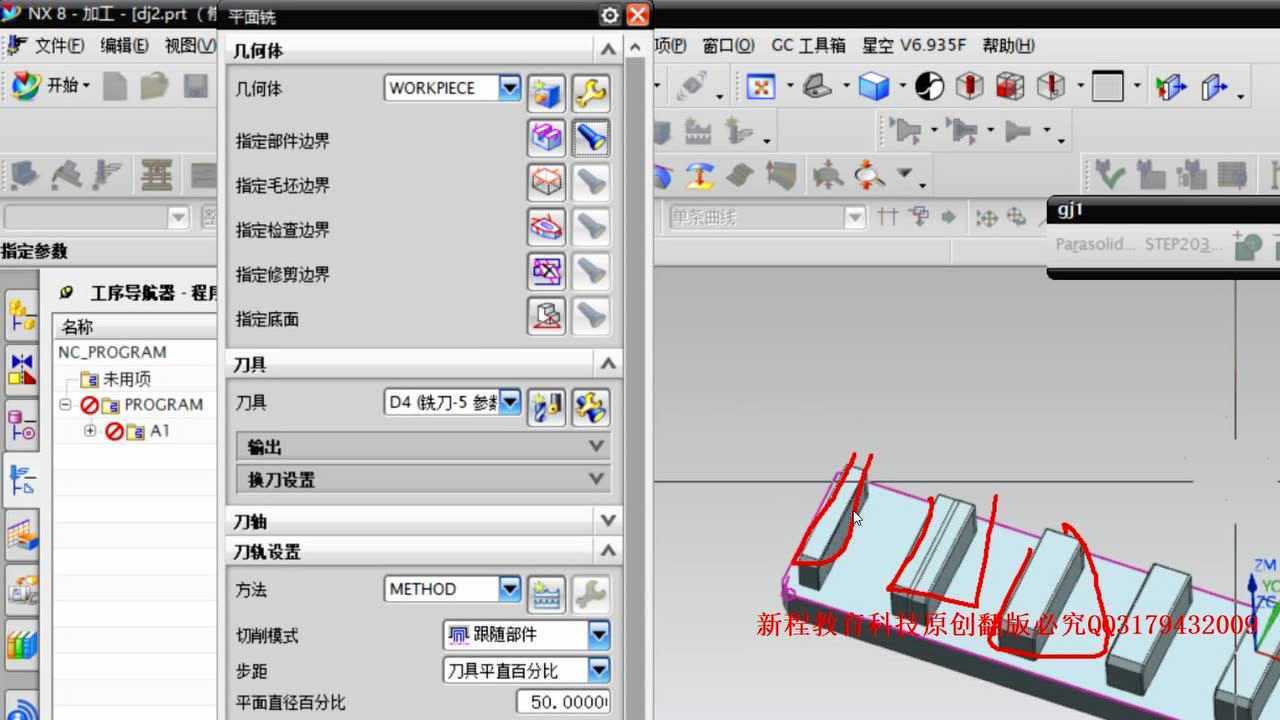Click the Start button in toolbar
Image resolution: width=1280 pixels, height=720 pixels.
[50, 86]
